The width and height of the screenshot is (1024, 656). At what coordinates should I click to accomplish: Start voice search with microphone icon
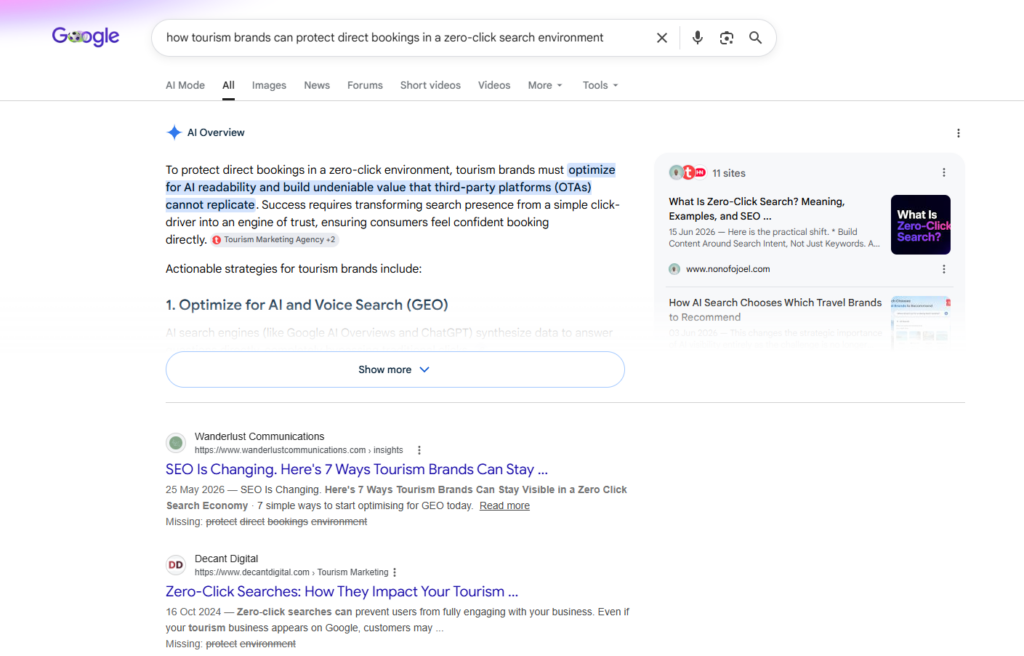click(697, 38)
